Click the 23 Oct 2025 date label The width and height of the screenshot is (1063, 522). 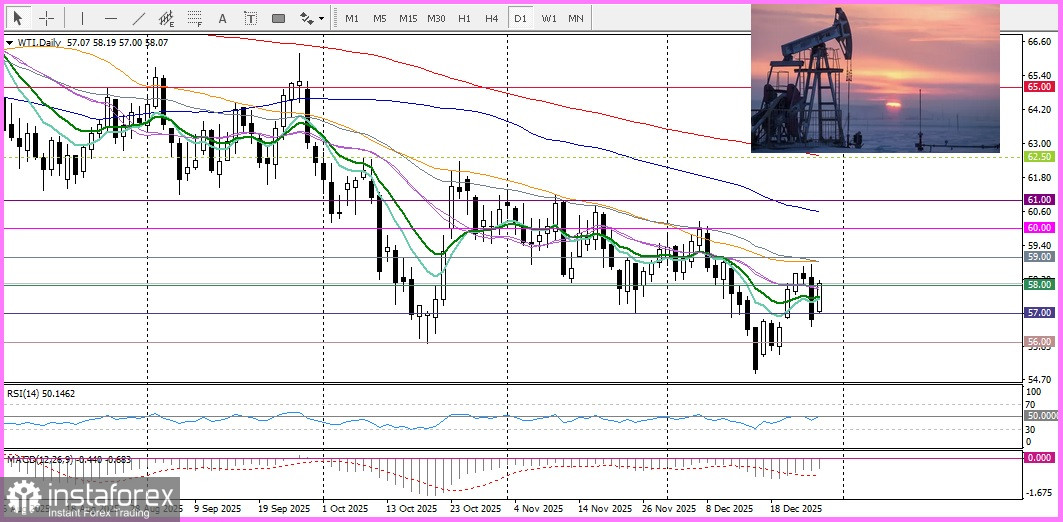click(476, 508)
